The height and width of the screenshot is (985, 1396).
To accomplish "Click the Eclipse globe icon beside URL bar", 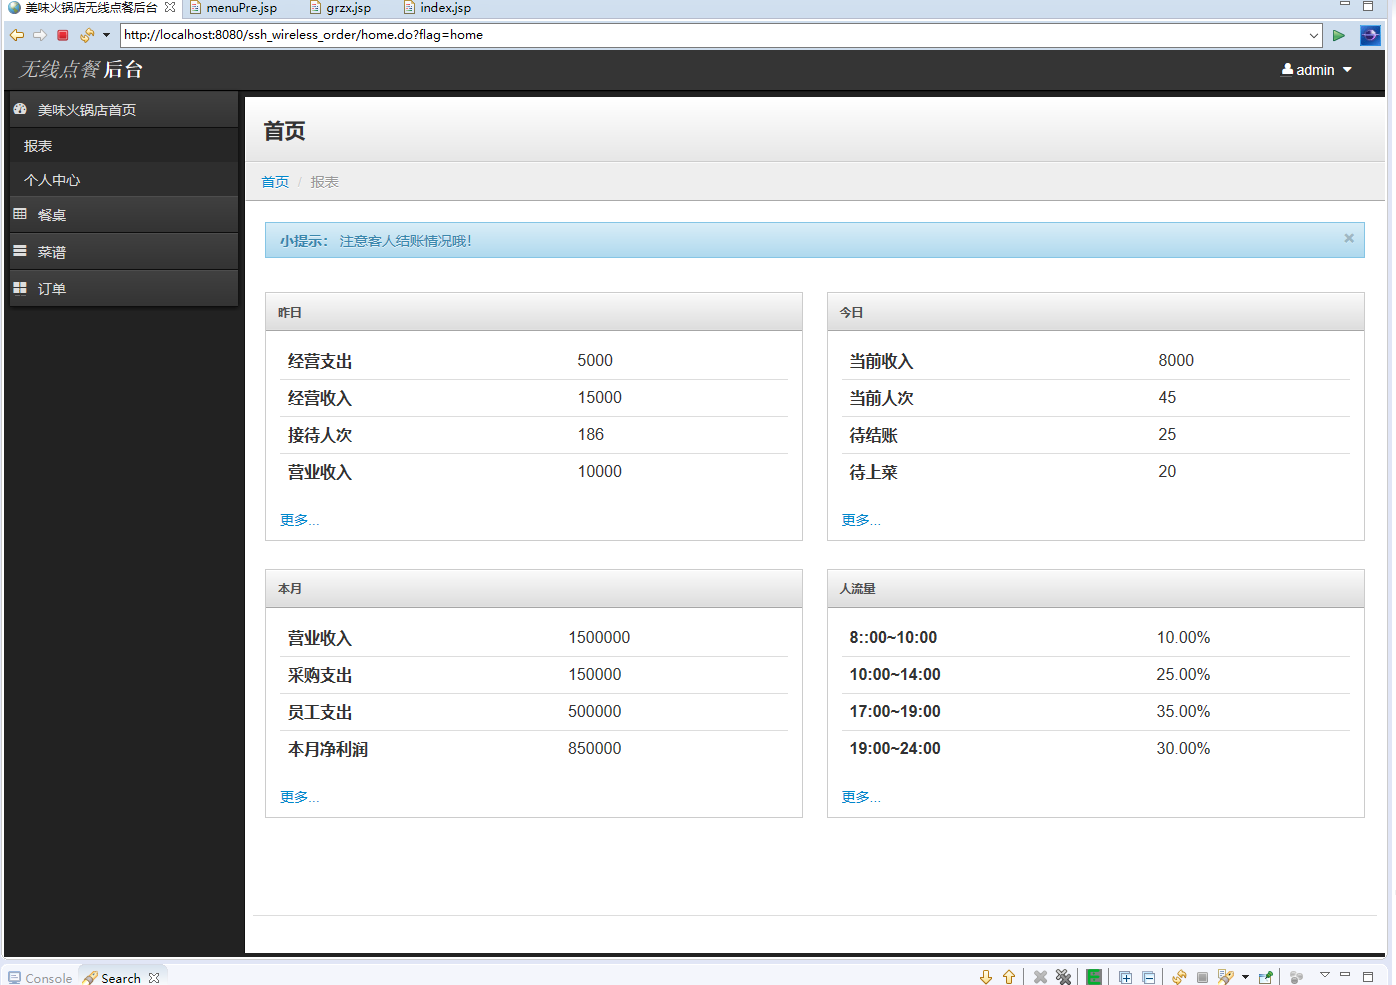I will point(1370,35).
